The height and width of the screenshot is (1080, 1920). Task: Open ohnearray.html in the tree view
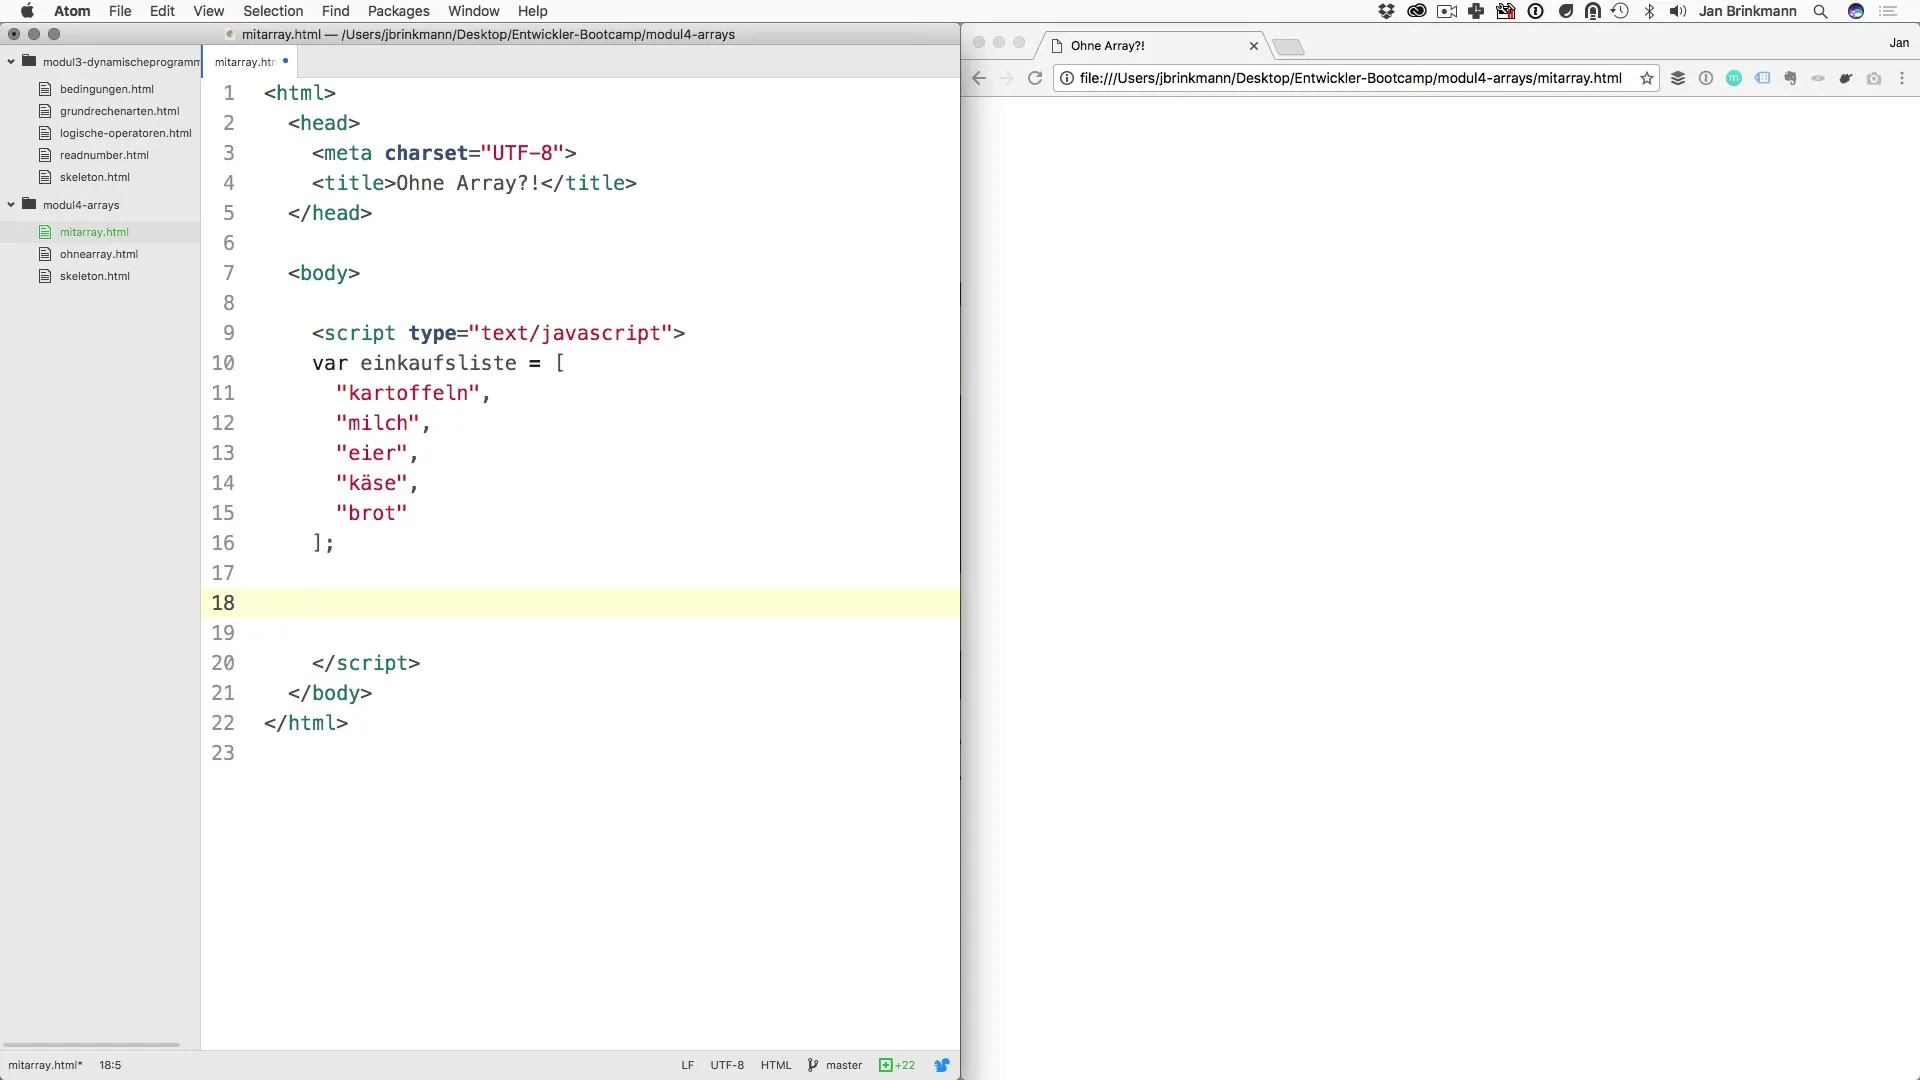98,254
